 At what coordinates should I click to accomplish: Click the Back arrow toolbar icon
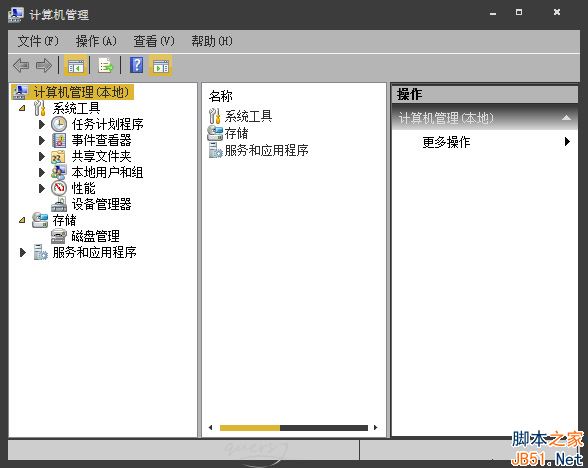point(21,66)
